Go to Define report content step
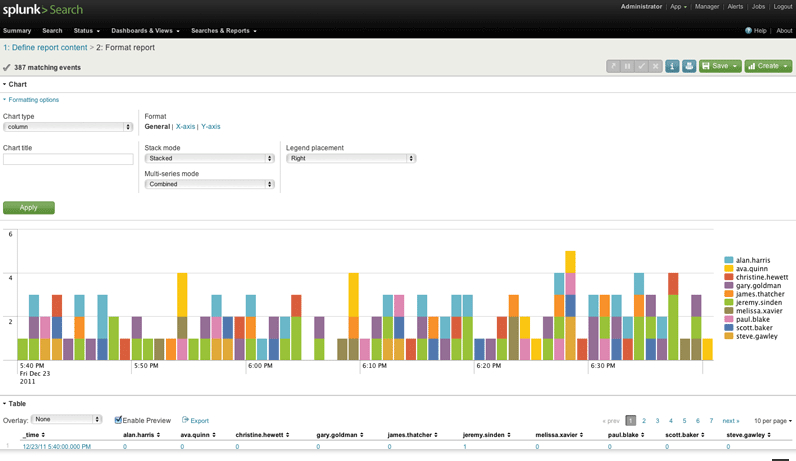The image size is (796, 461). pyautogui.click(x=45, y=47)
